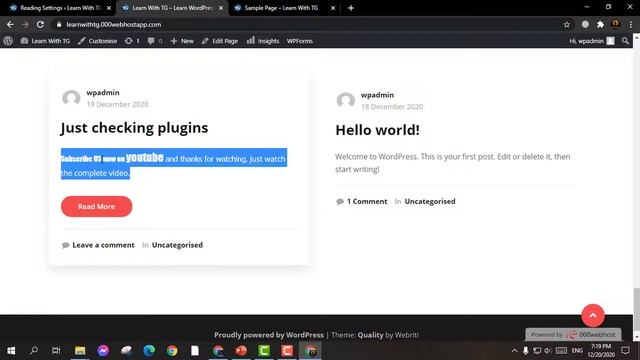Viewport: 640px width, 360px height.
Task: Click the updates counter icon
Action: click(132, 41)
